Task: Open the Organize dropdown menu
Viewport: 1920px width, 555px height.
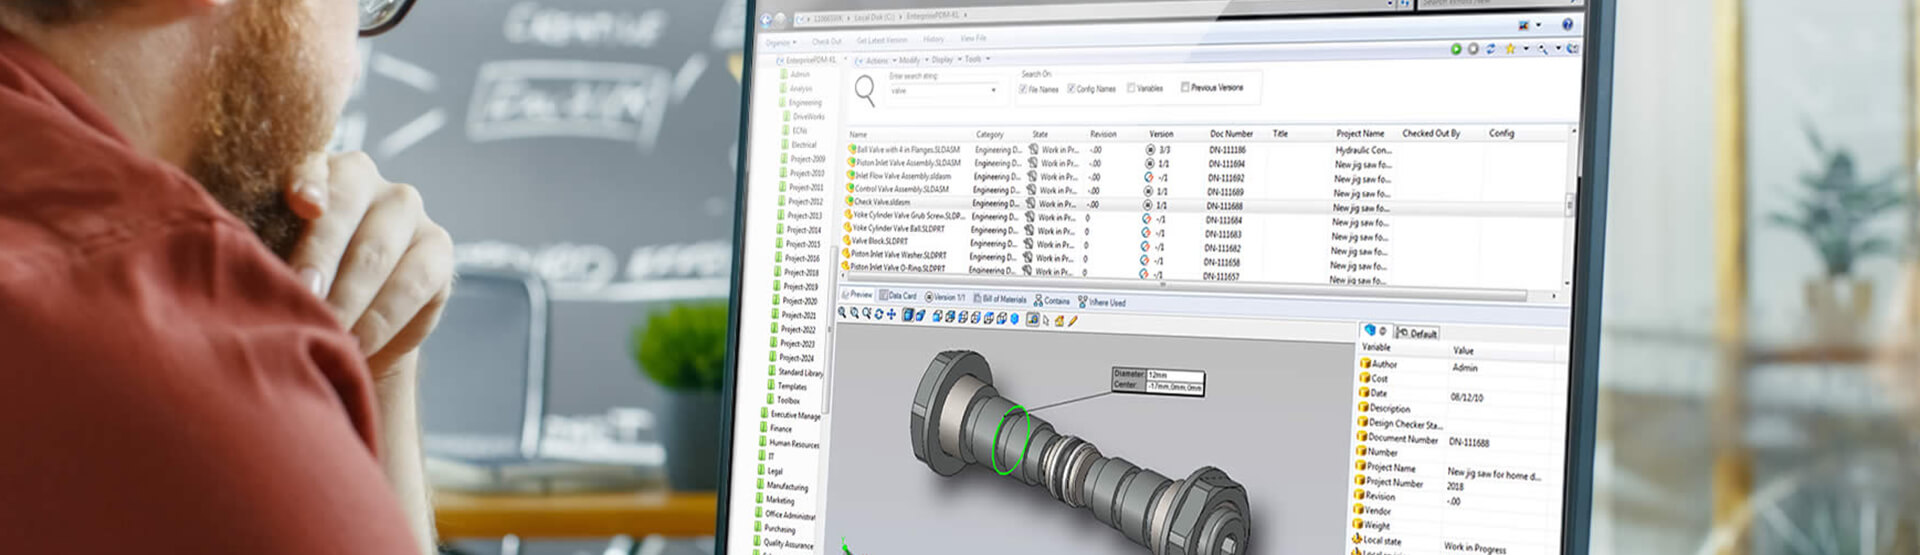Action: (781, 42)
